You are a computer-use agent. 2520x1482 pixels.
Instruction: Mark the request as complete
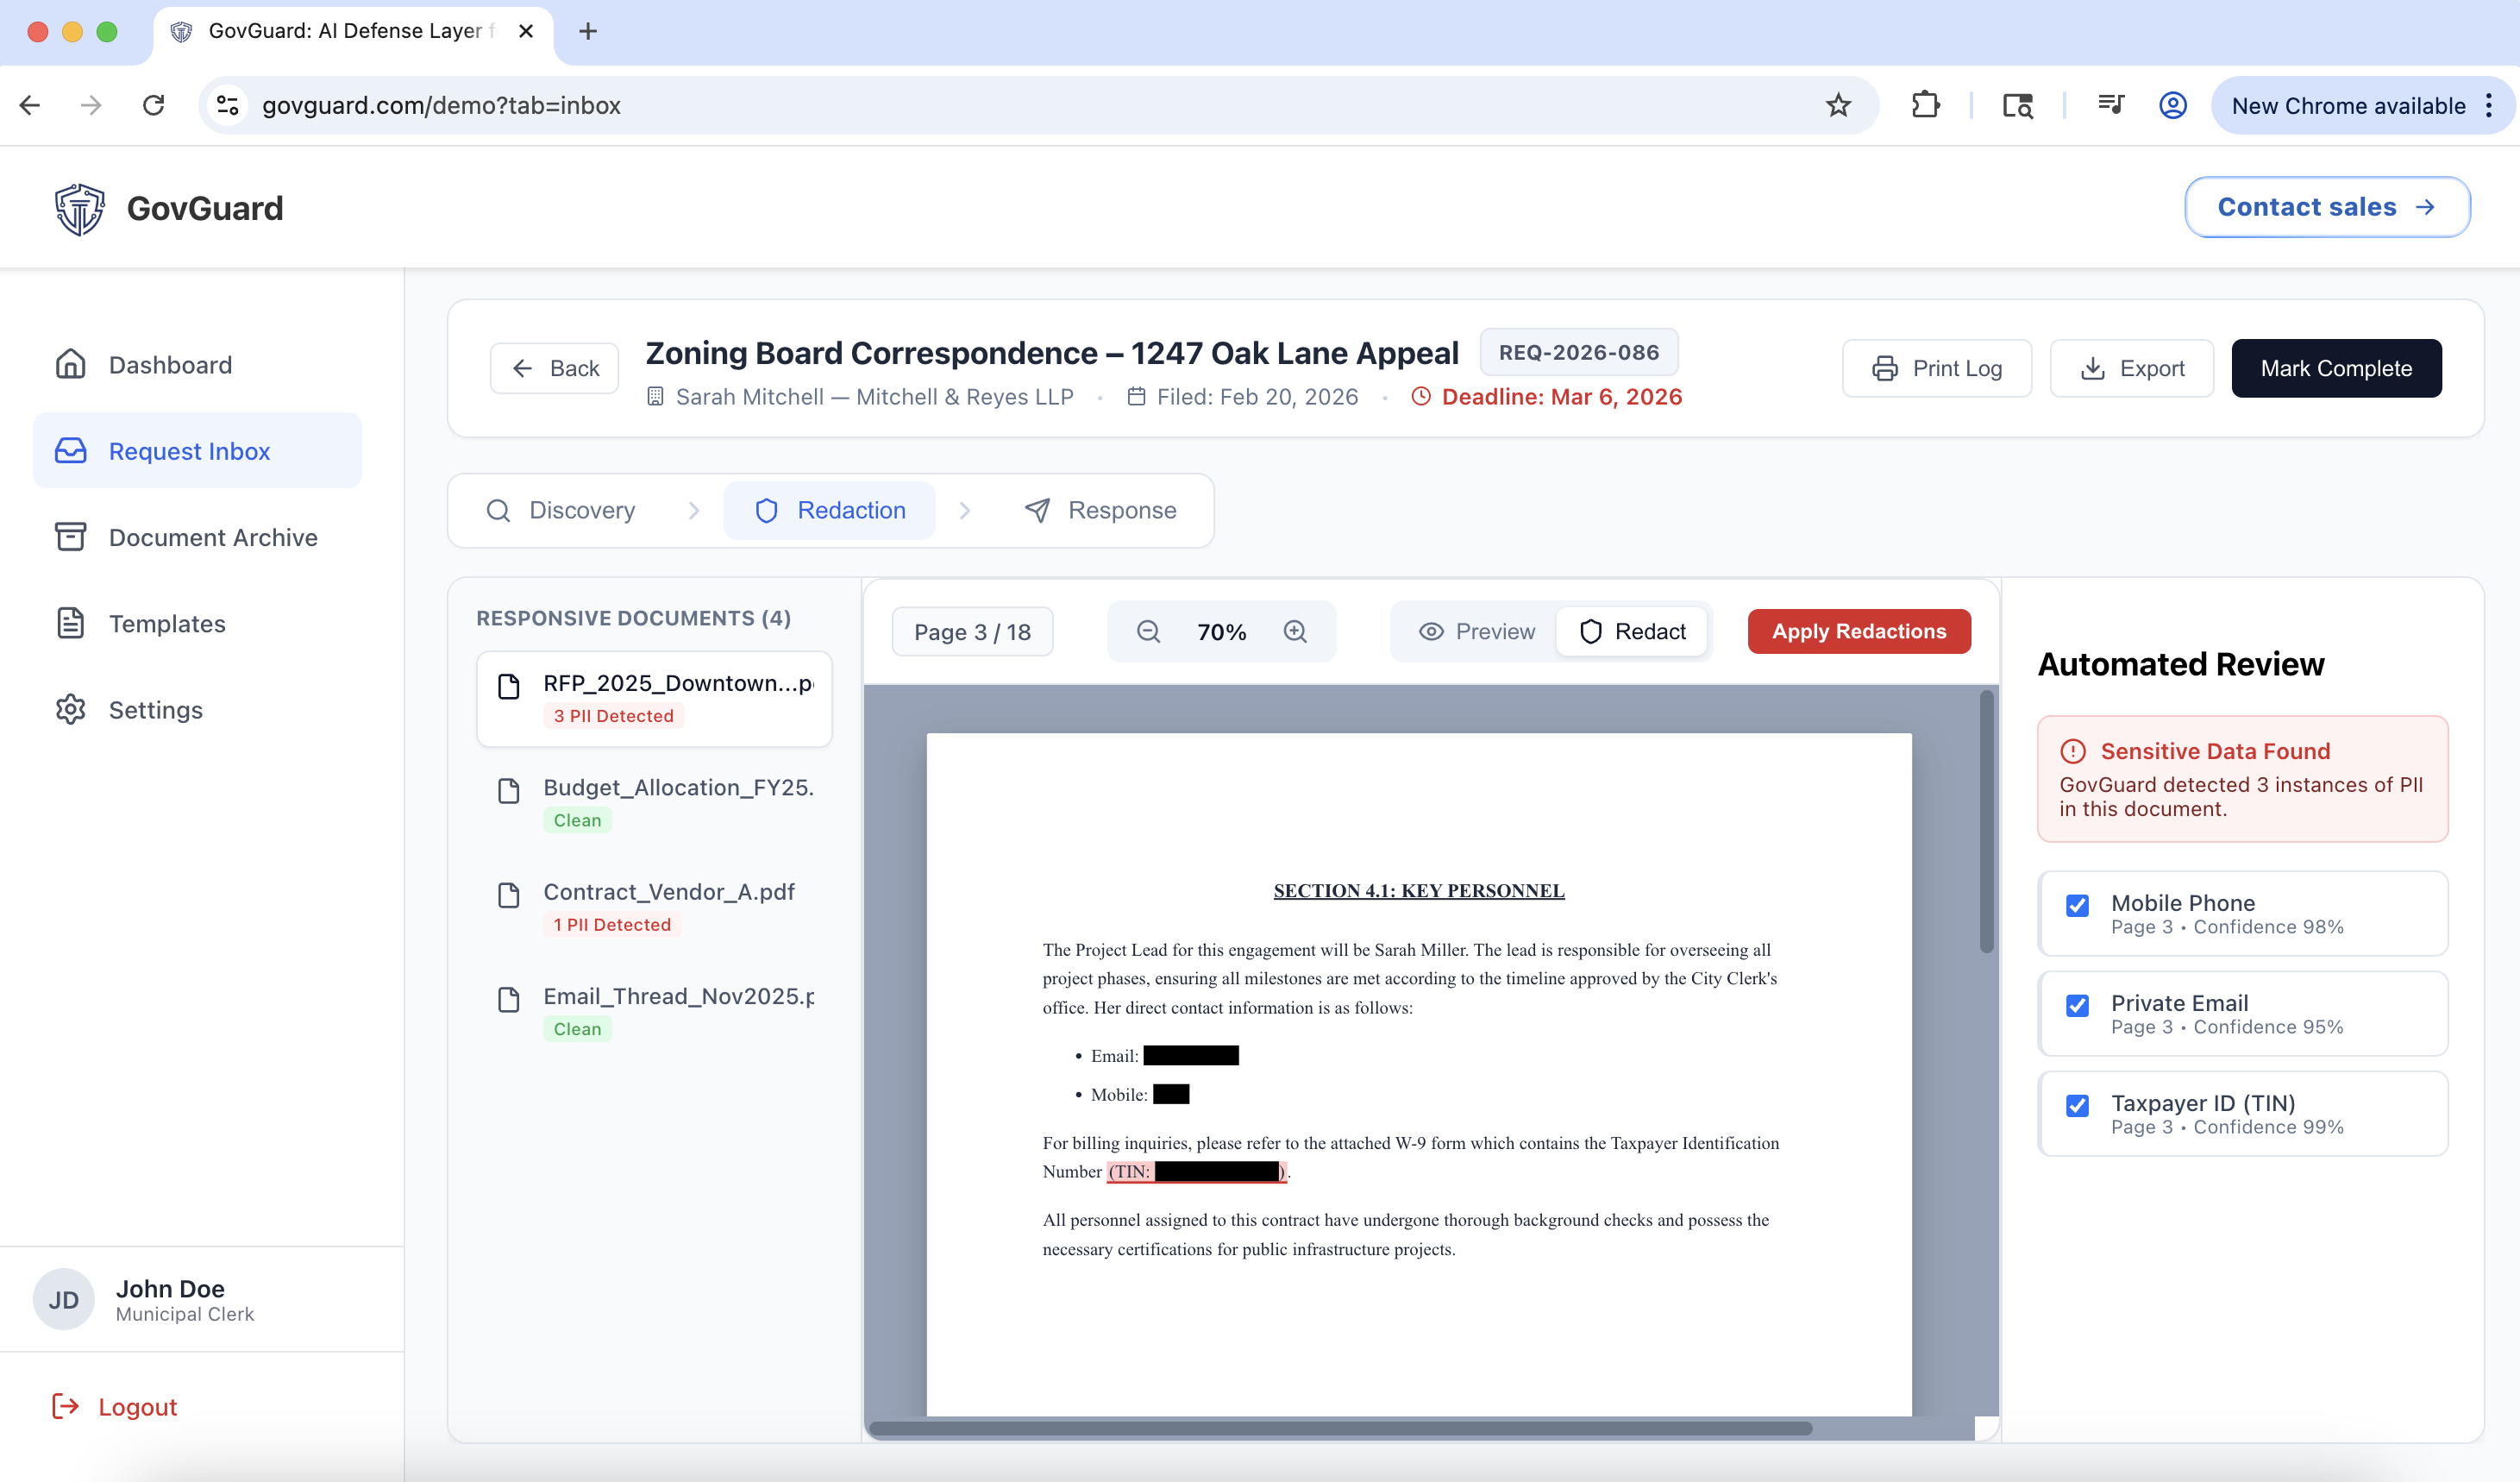pyautogui.click(x=2337, y=368)
